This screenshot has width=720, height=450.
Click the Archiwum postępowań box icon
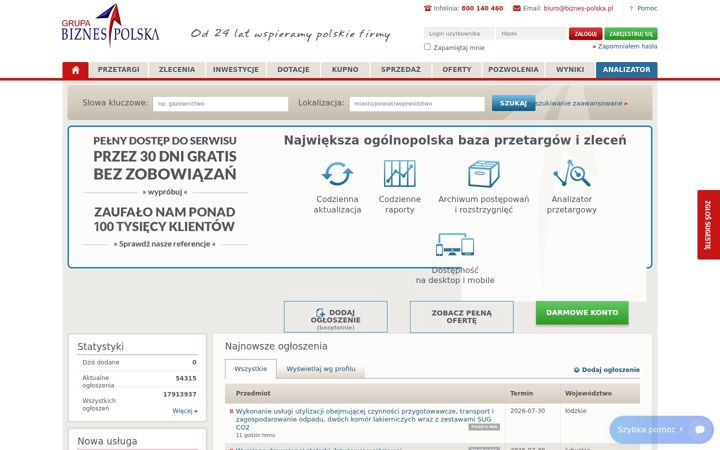coord(484,174)
